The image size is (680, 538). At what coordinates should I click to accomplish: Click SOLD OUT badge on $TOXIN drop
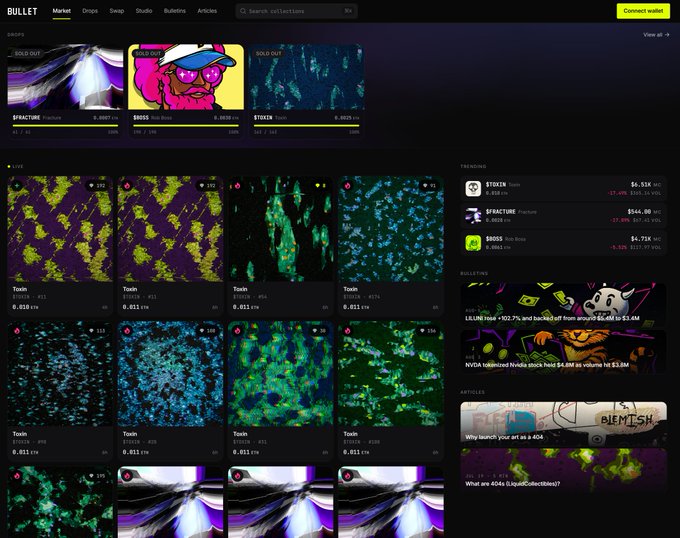(268, 53)
